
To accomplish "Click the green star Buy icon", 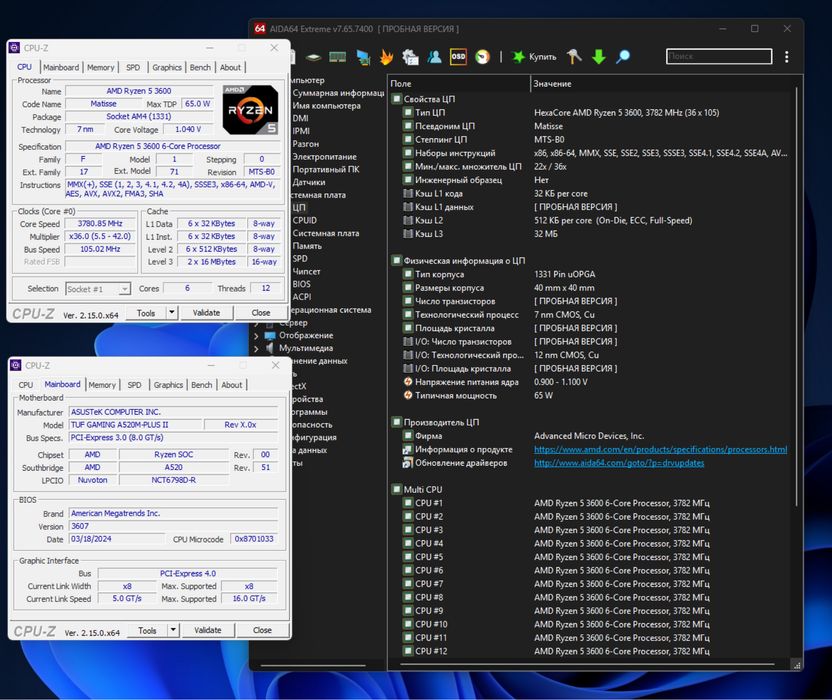I will click(x=518, y=57).
